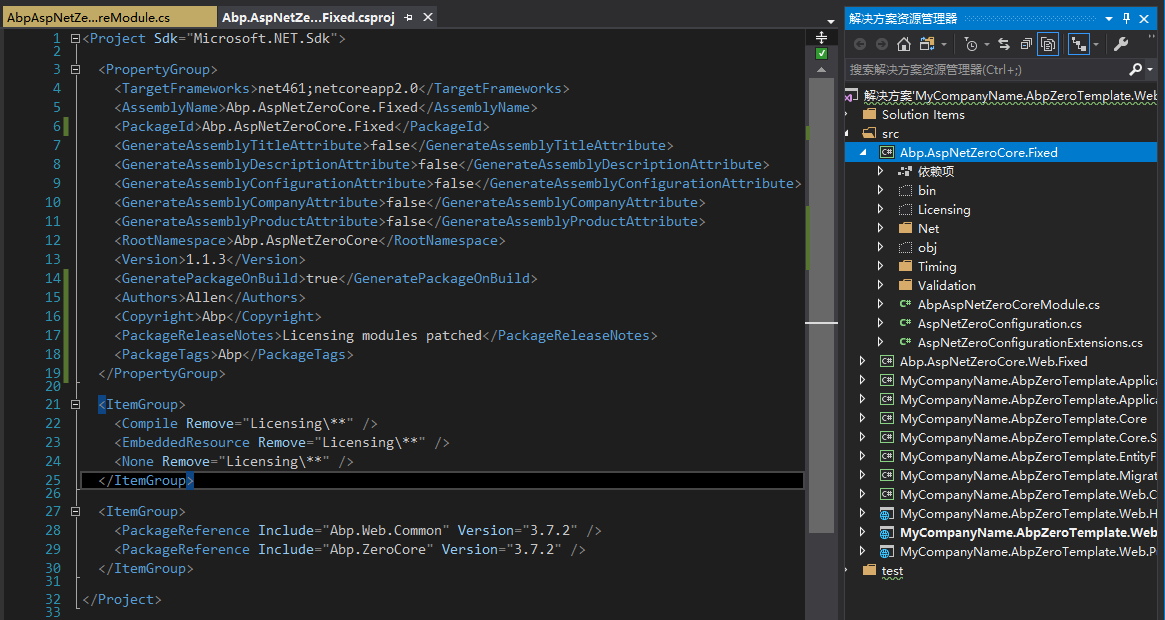Image resolution: width=1165 pixels, height=620 pixels.
Task: Click the Back navigation arrow in Solution Explorer
Action: 860,45
